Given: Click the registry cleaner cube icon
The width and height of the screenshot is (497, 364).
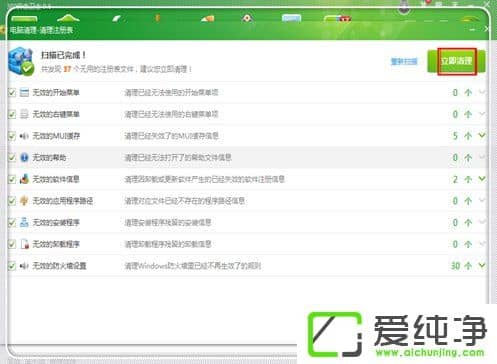Looking at the screenshot, I should (21, 61).
